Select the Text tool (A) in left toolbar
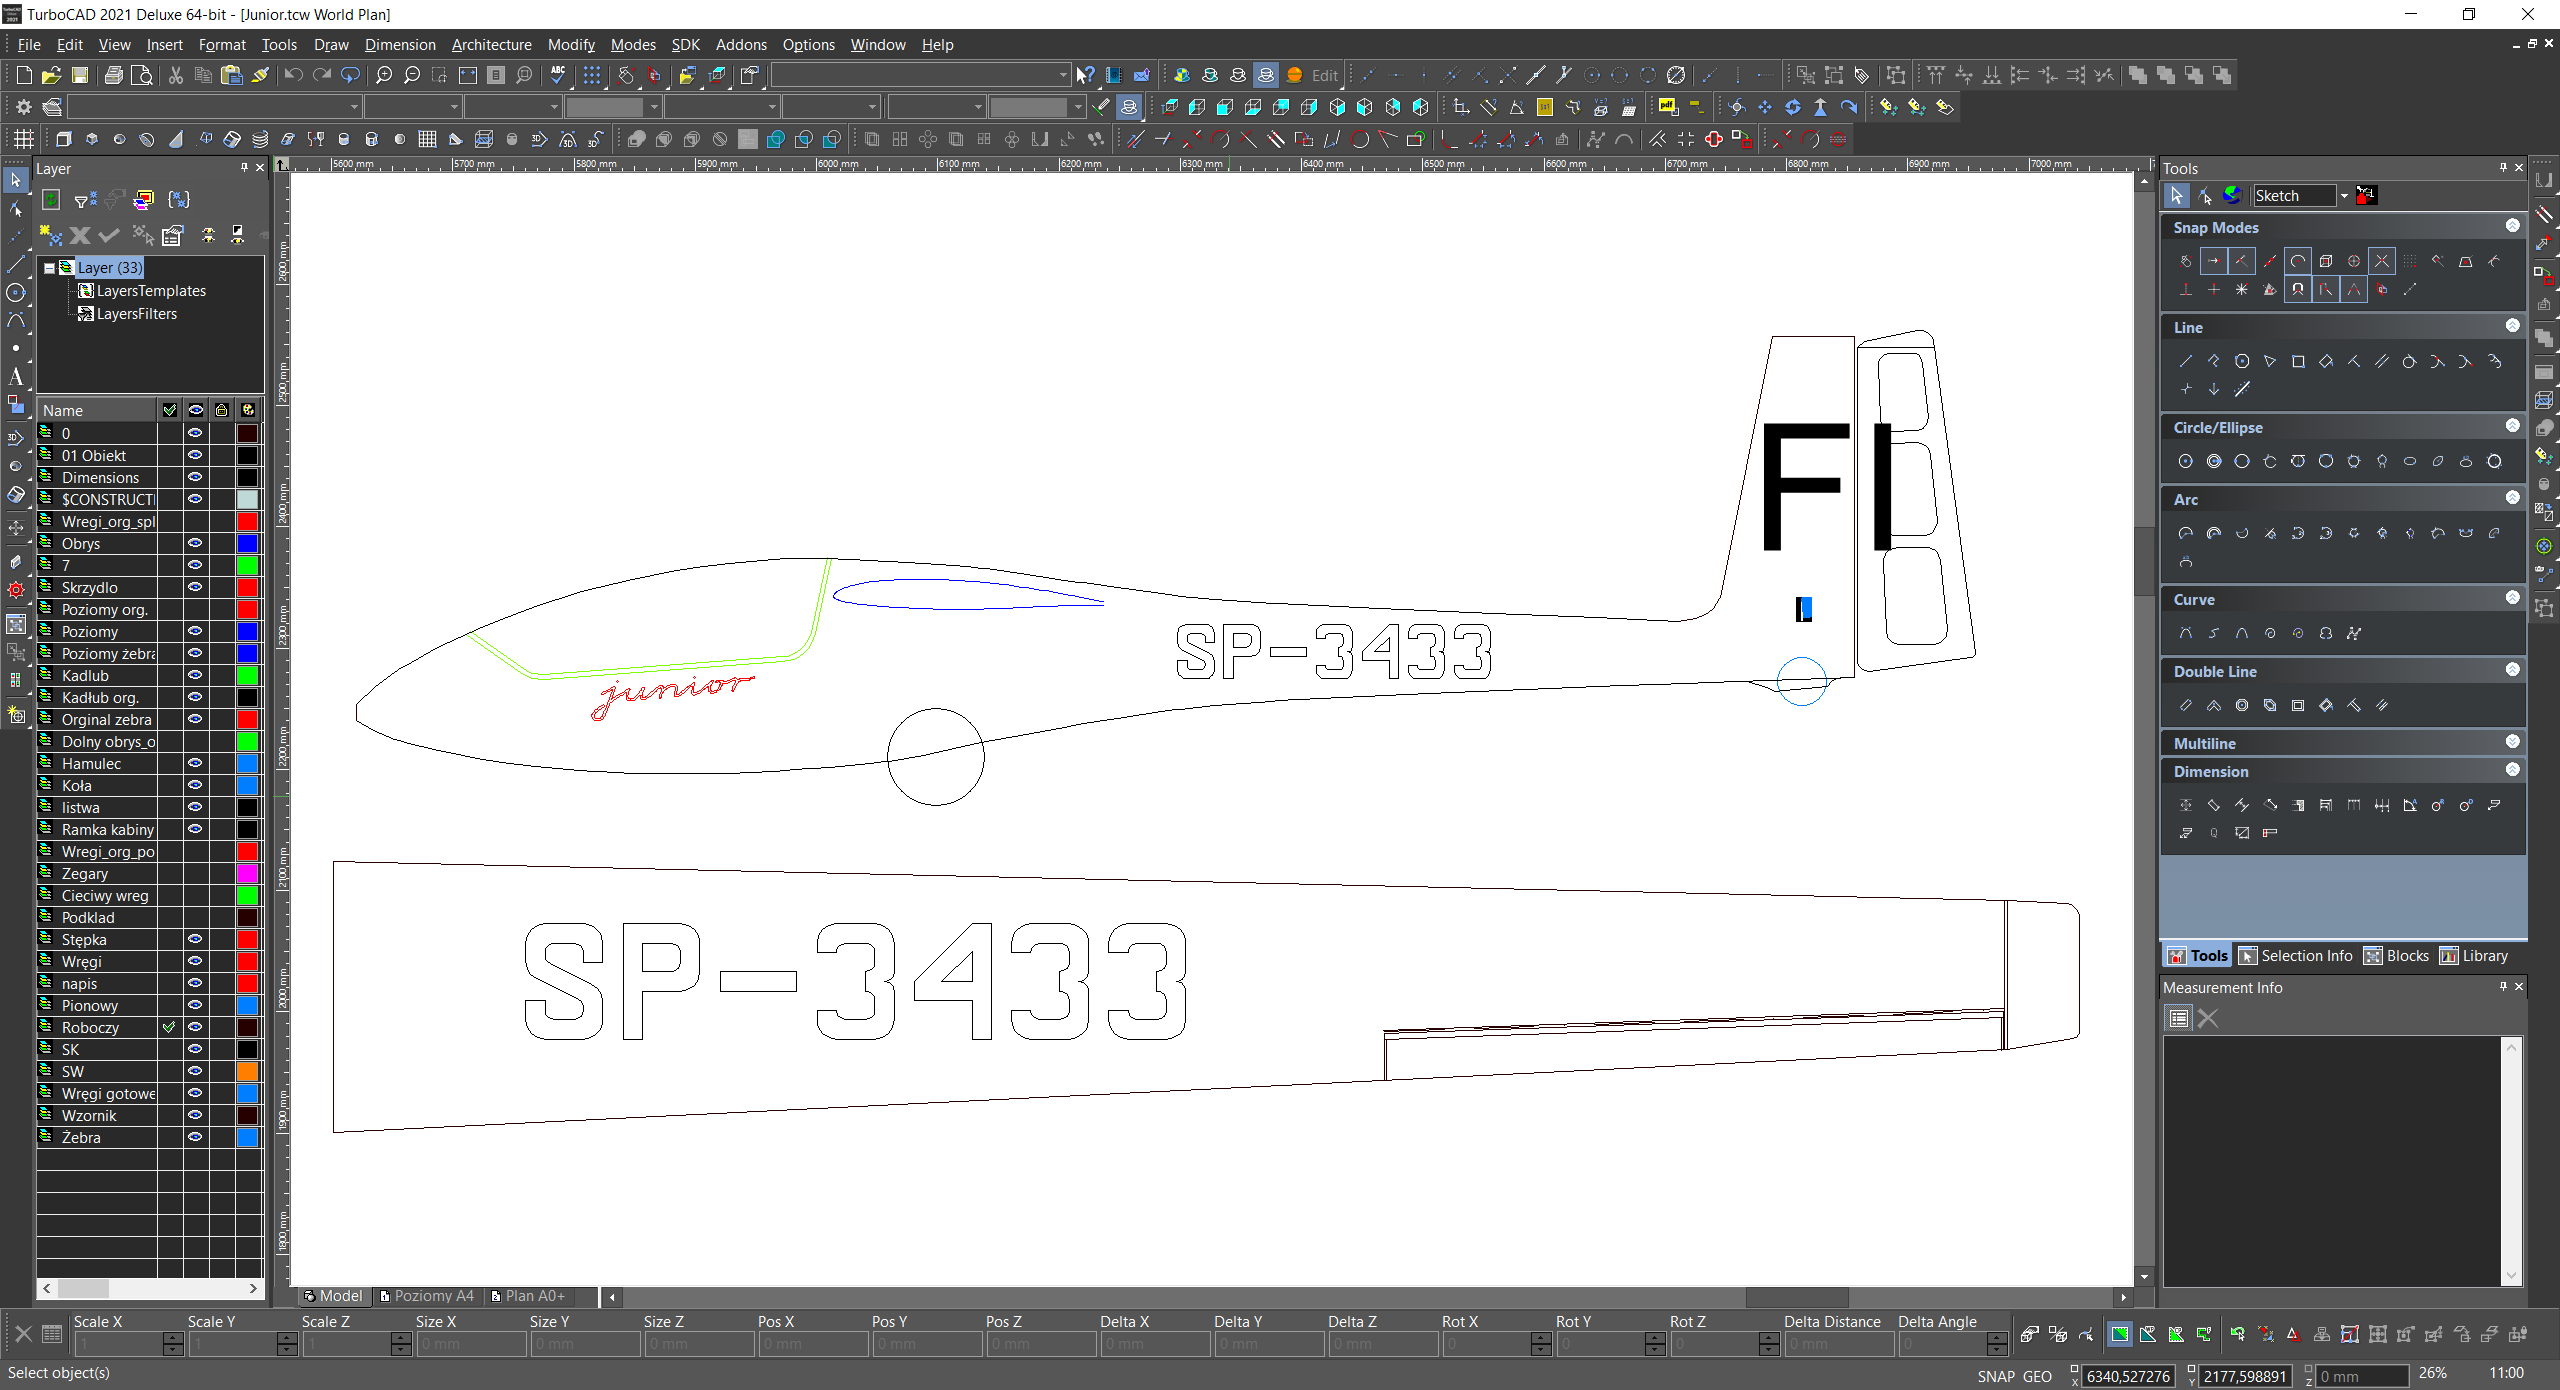This screenshot has height=1390, width=2560. coord(15,377)
